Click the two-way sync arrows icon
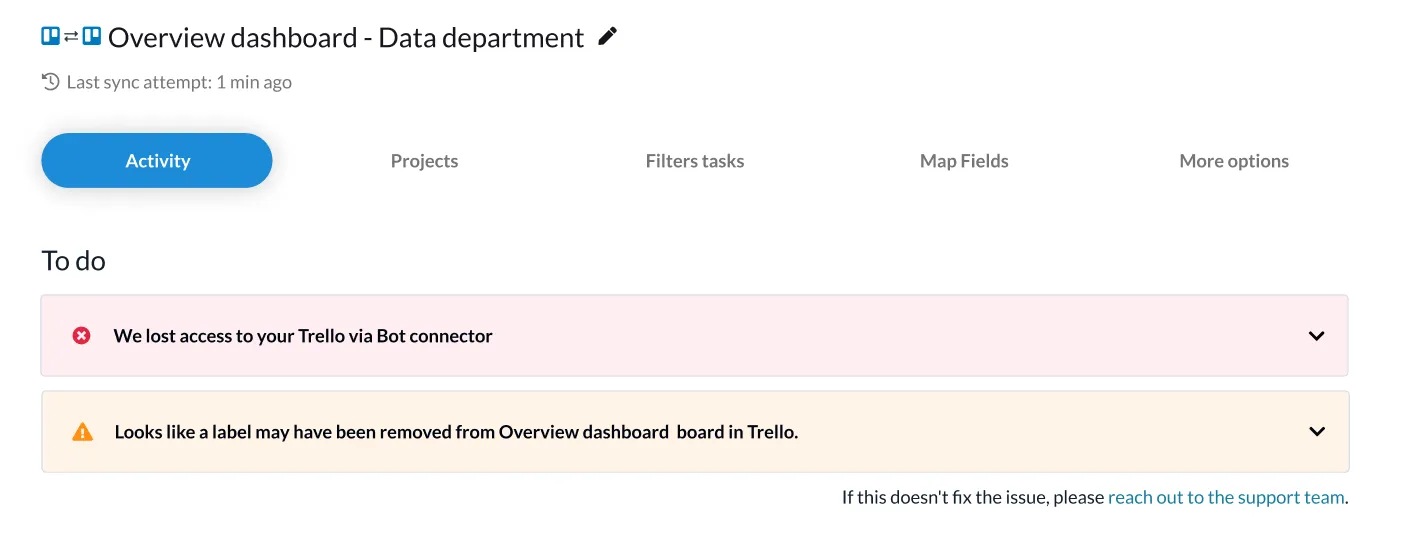 pyautogui.click(x=71, y=37)
